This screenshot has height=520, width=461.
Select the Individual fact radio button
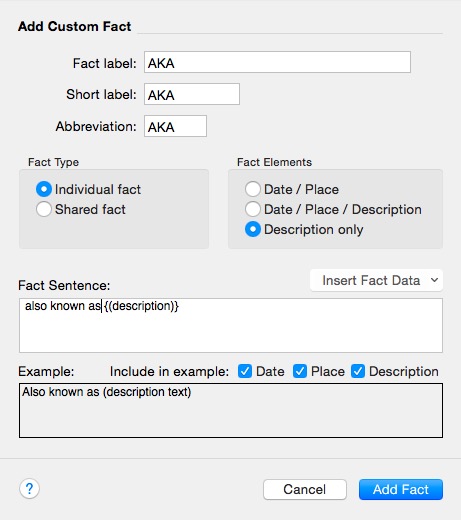pyautogui.click(x=44, y=189)
